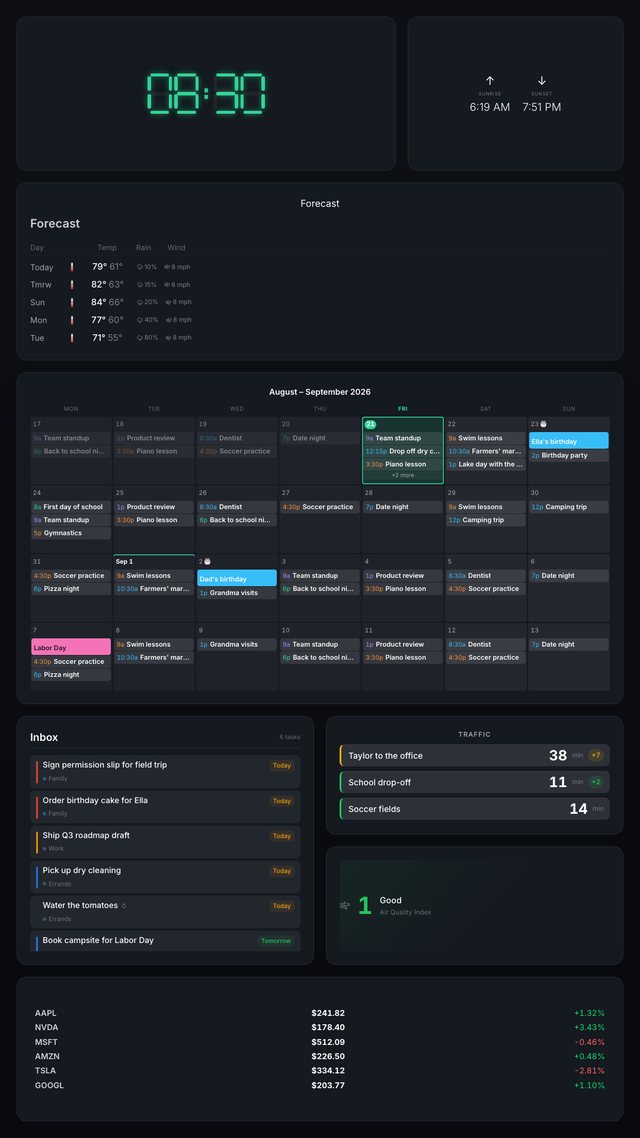Click the GOOGL price $203.77
640x1138 pixels.
328,1085
